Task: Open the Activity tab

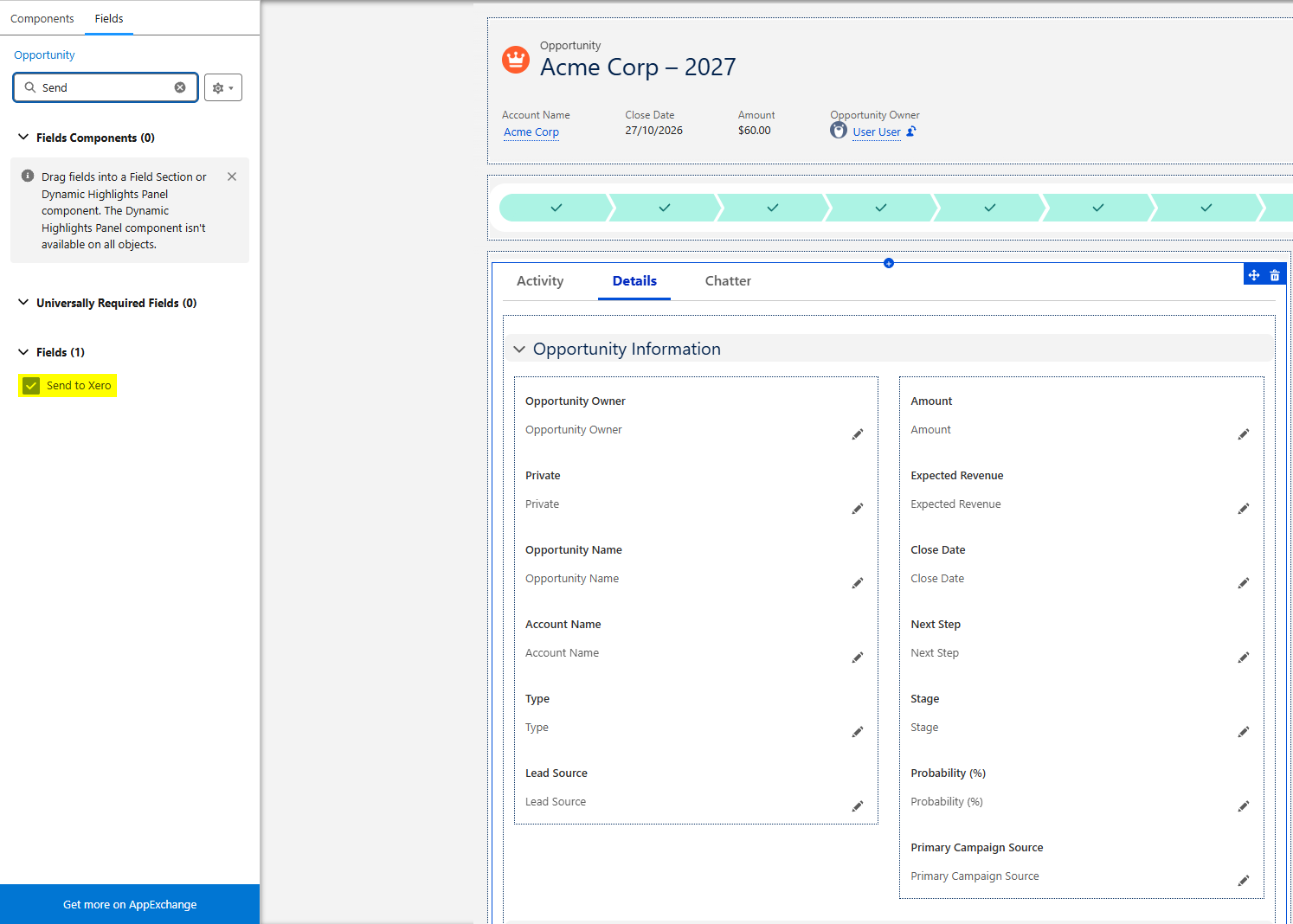Action: point(540,281)
